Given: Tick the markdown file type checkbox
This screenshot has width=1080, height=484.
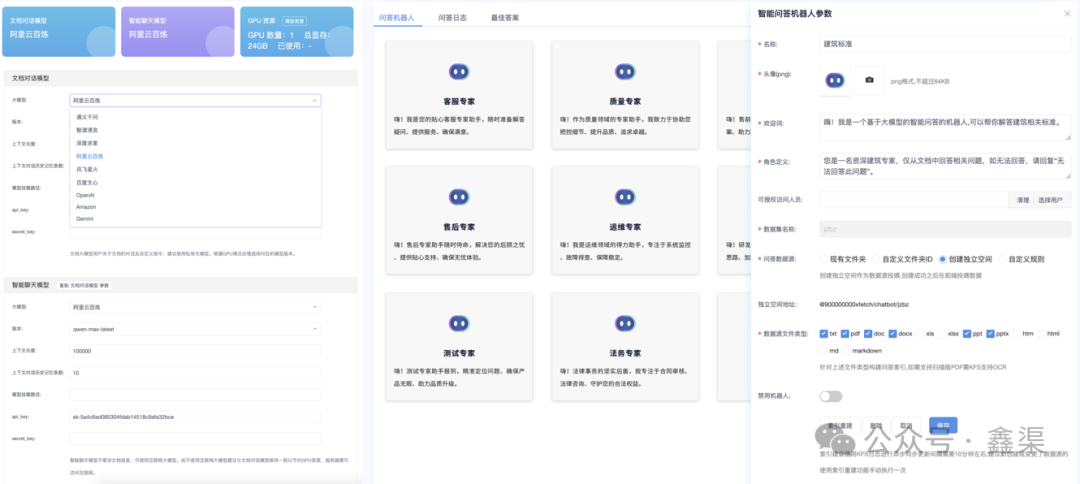Looking at the screenshot, I should pyautogui.click(x=847, y=350).
